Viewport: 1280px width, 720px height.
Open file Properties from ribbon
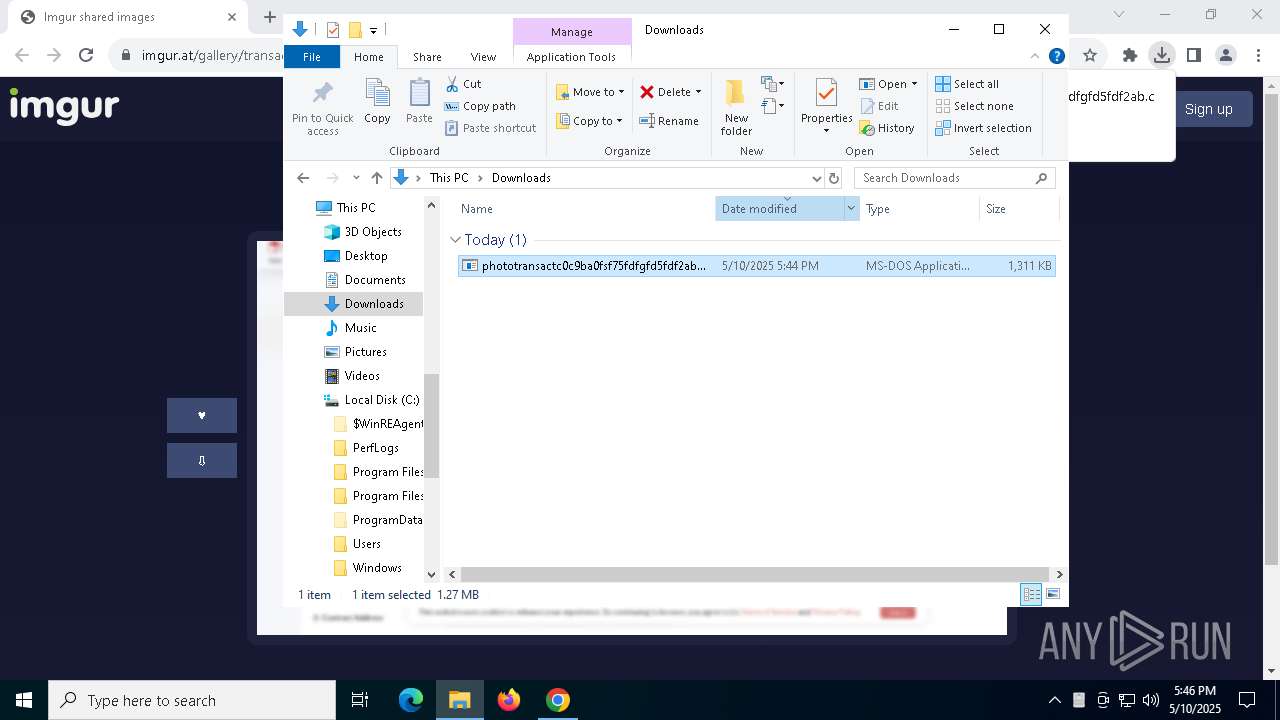click(x=826, y=106)
